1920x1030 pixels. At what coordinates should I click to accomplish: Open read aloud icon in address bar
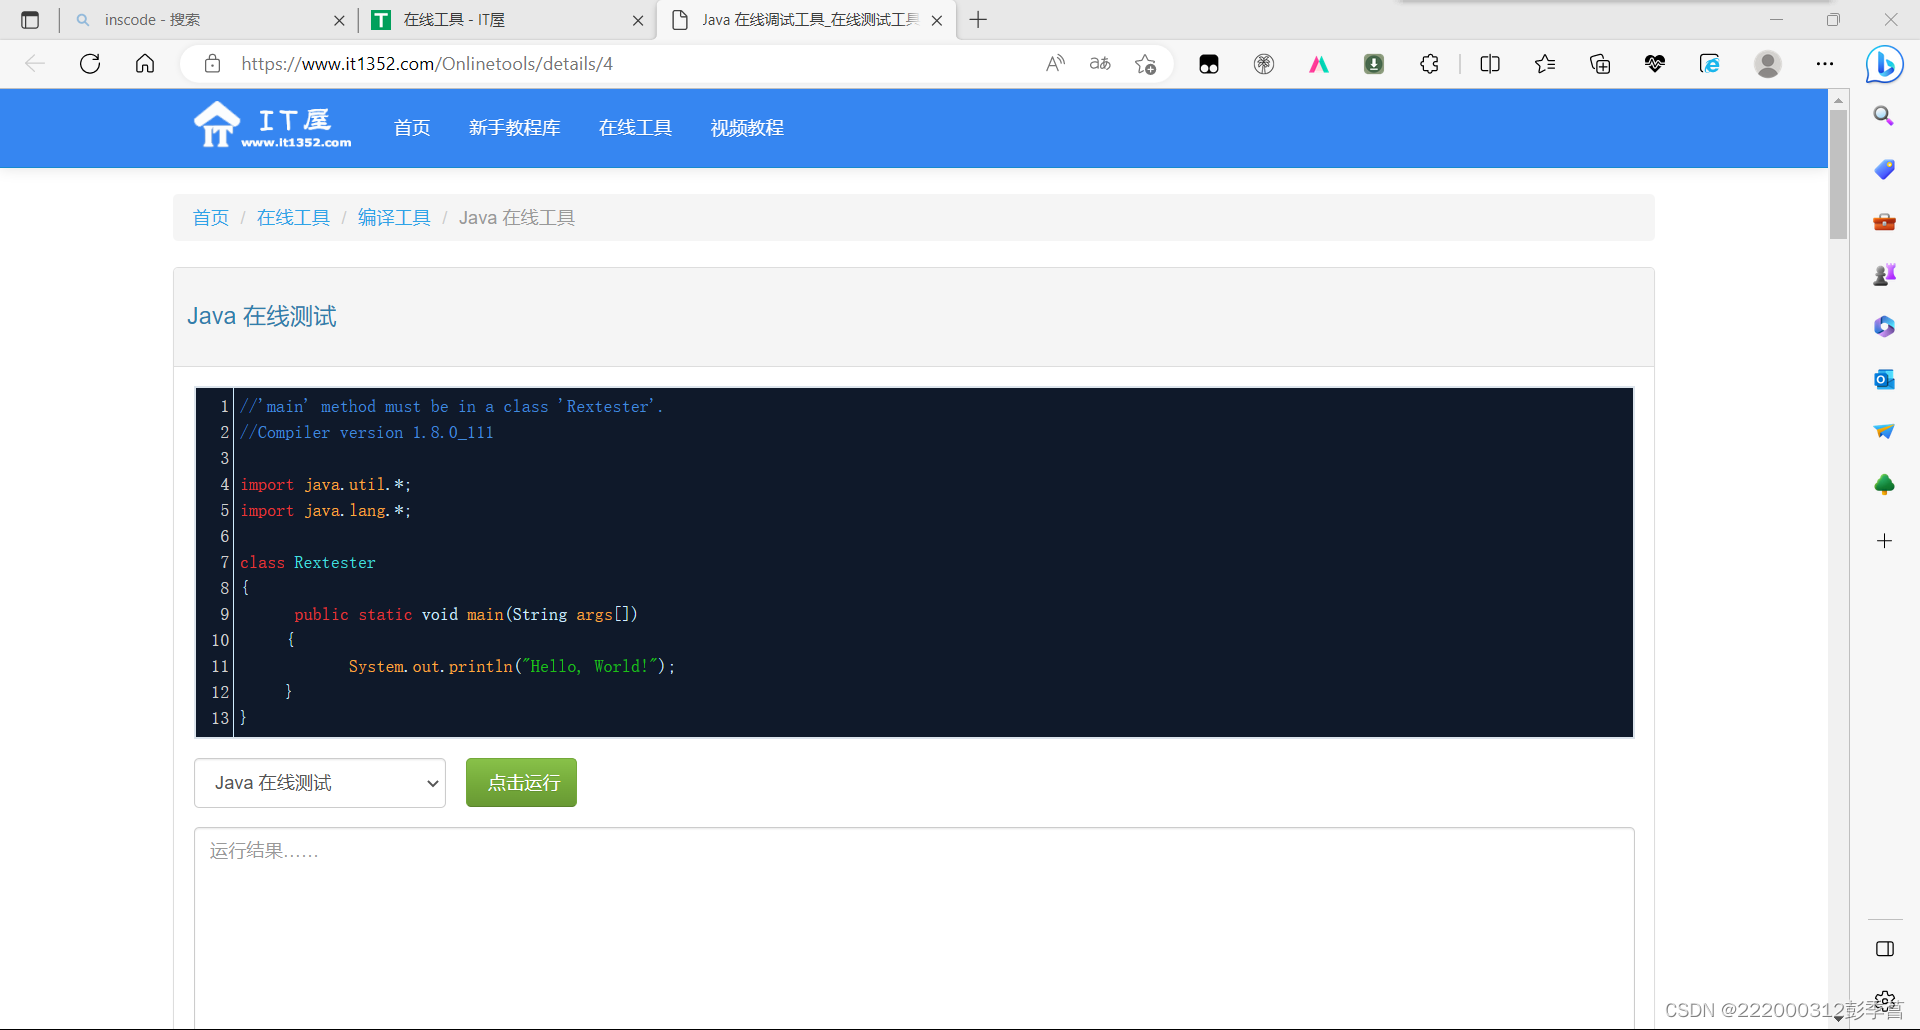(1055, 64)
